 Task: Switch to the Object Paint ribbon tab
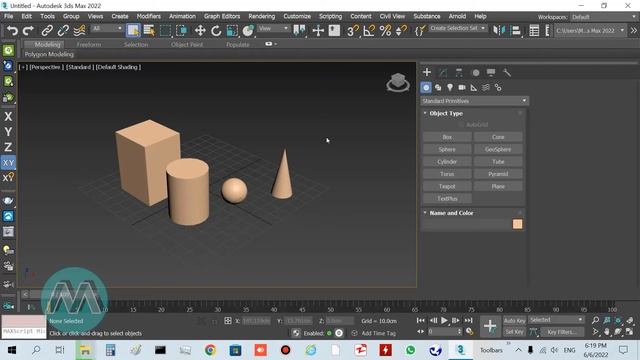[187, 44]
